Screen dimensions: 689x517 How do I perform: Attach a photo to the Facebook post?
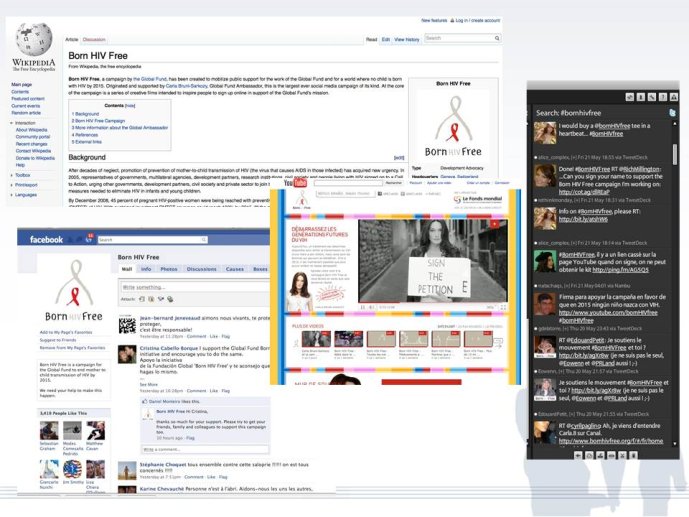pos(141,299)
